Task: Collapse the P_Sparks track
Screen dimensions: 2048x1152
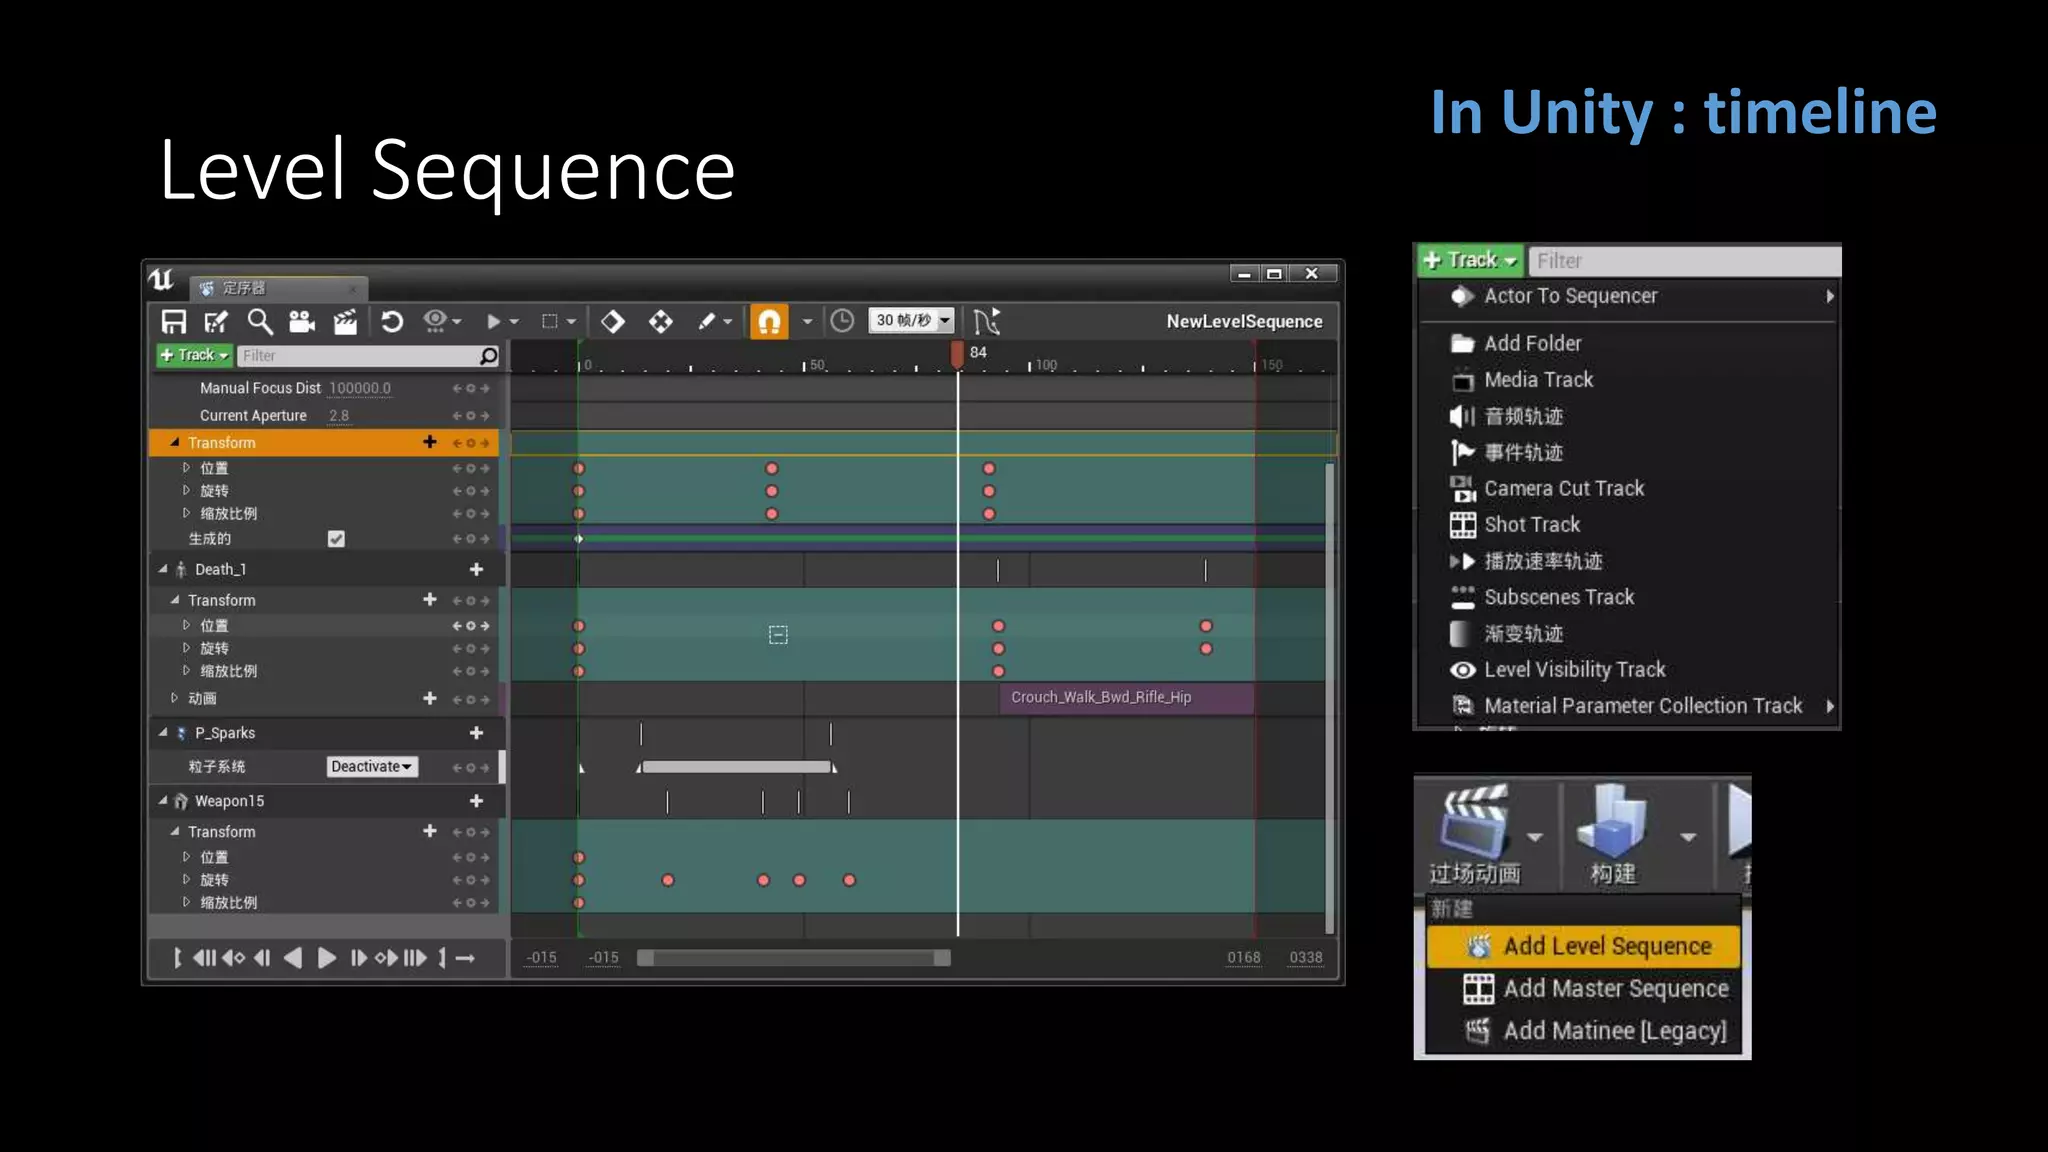Action: point(163,733)
